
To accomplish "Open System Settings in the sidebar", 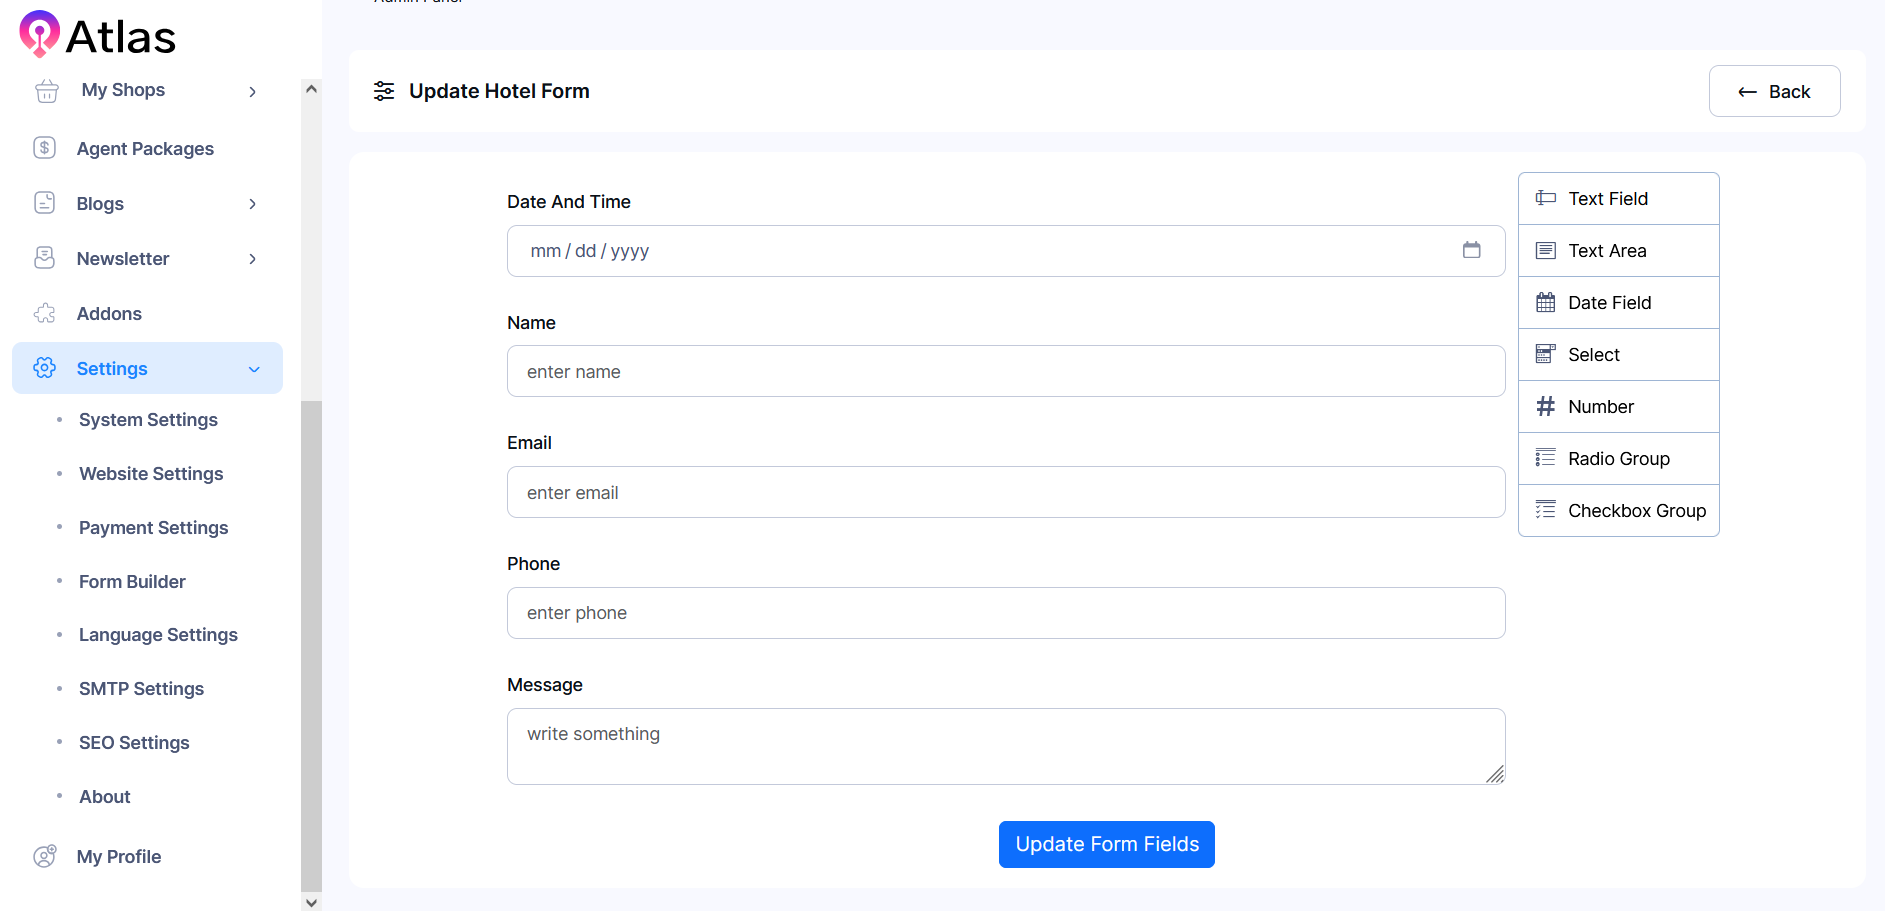I will click(x=148, y=420).
